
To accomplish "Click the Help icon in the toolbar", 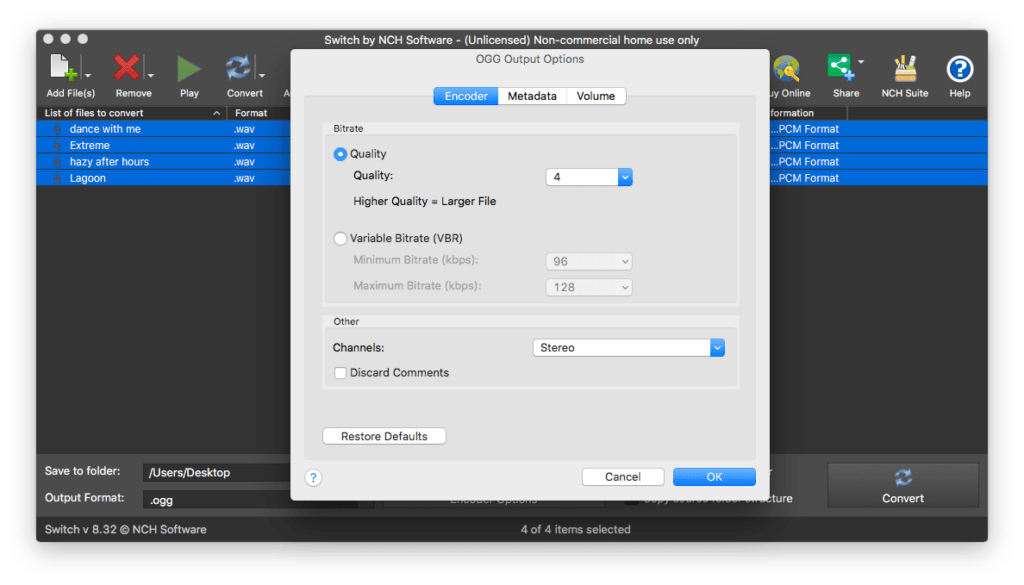I will 959,69.
